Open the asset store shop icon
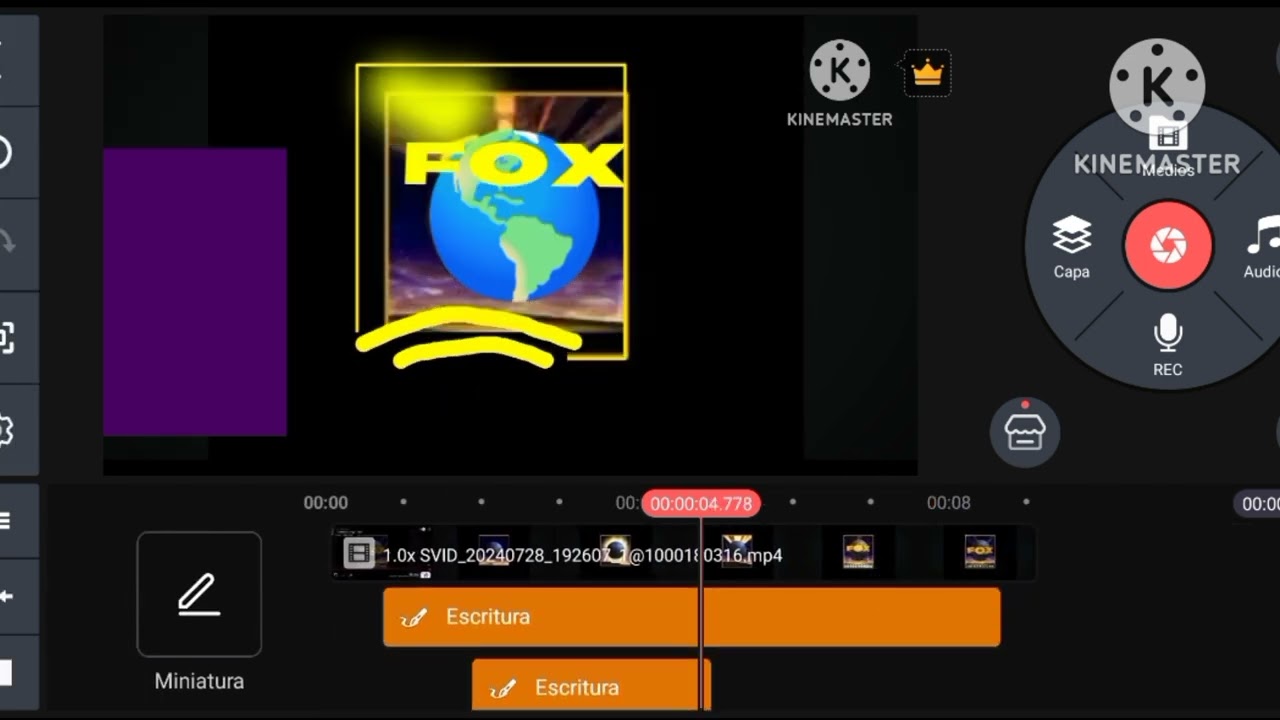Image resolution: width=1280 pixels, height=720 pixels. [1025, 432]
